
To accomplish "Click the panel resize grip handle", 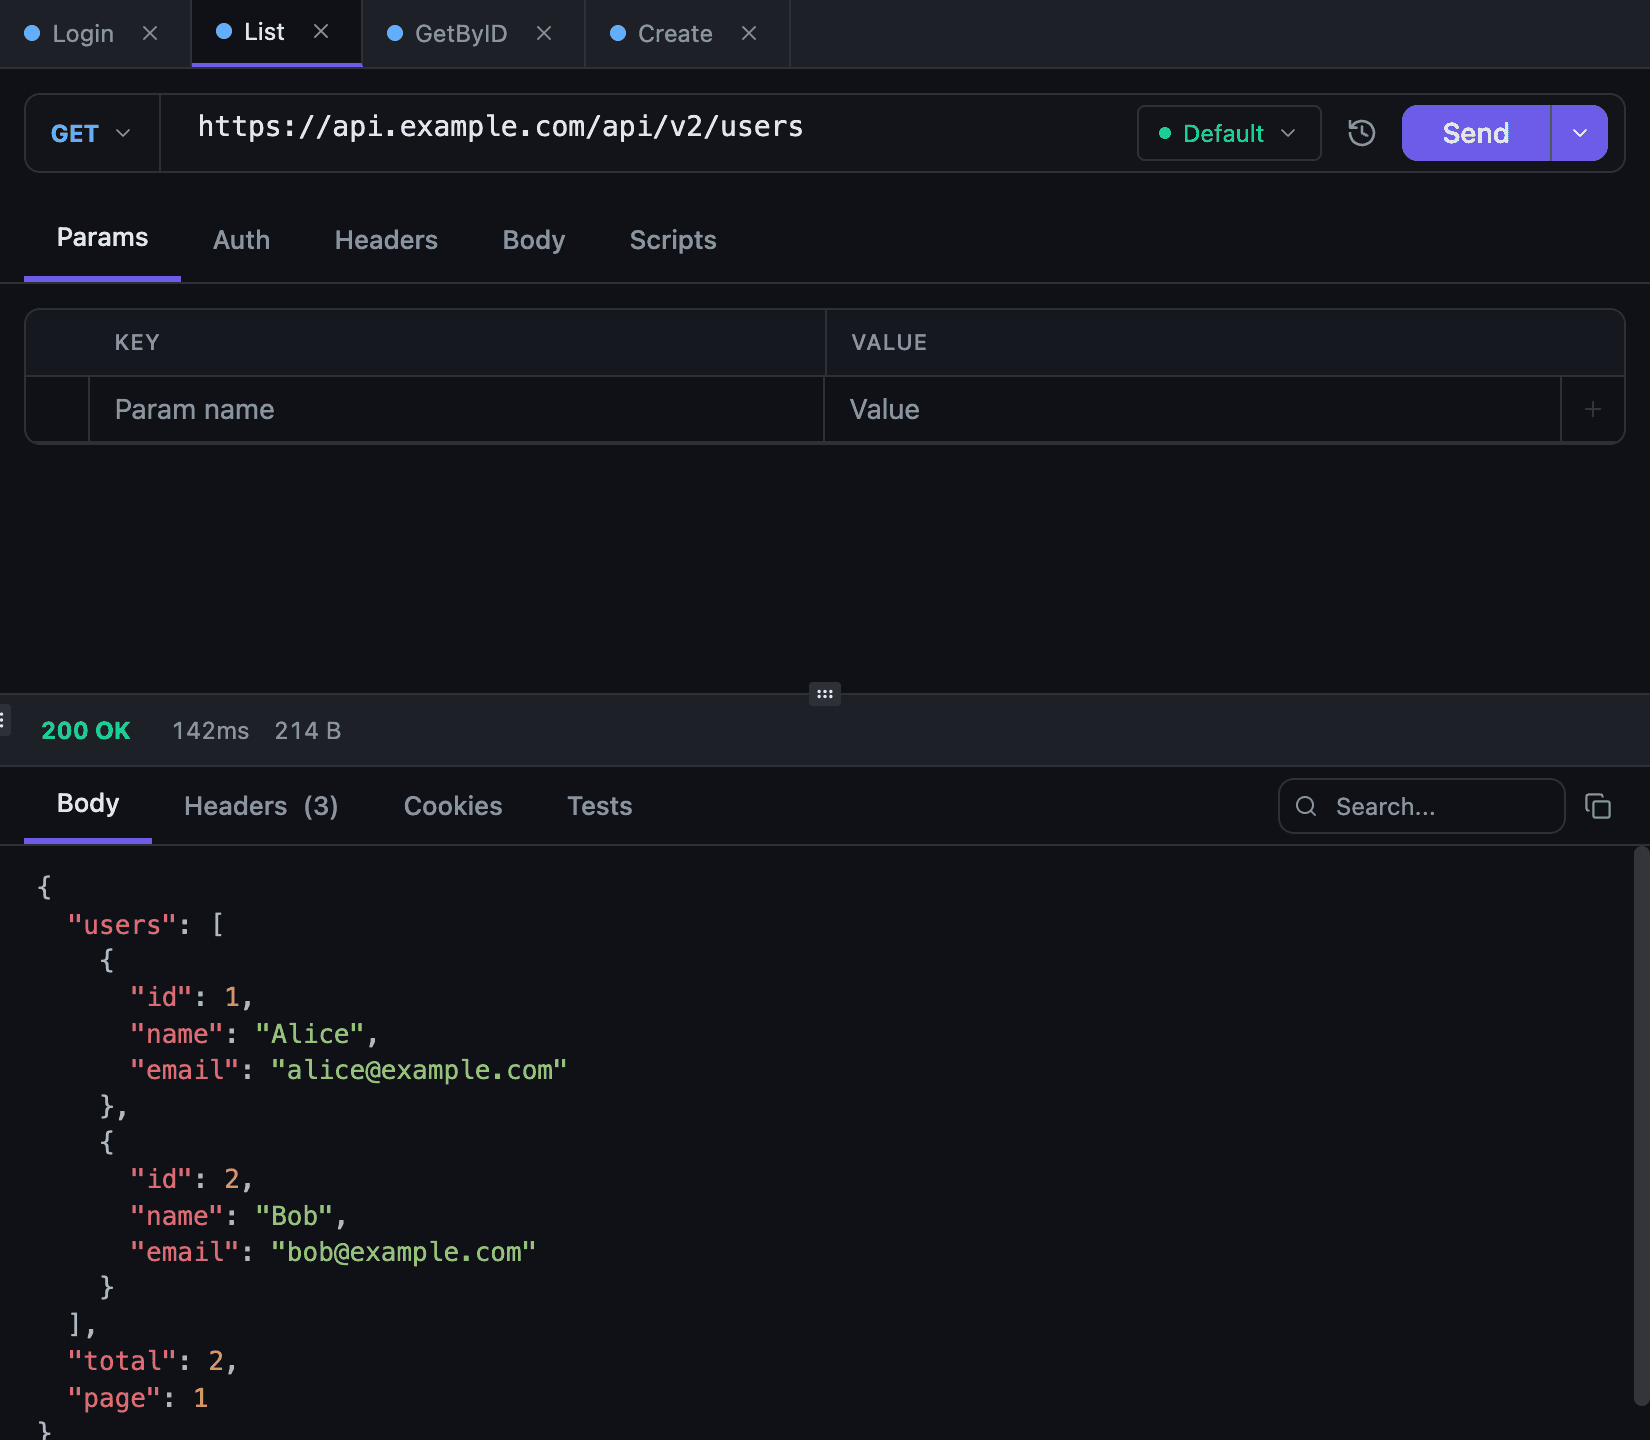I will pyautogui.click(x=825, y=694).
